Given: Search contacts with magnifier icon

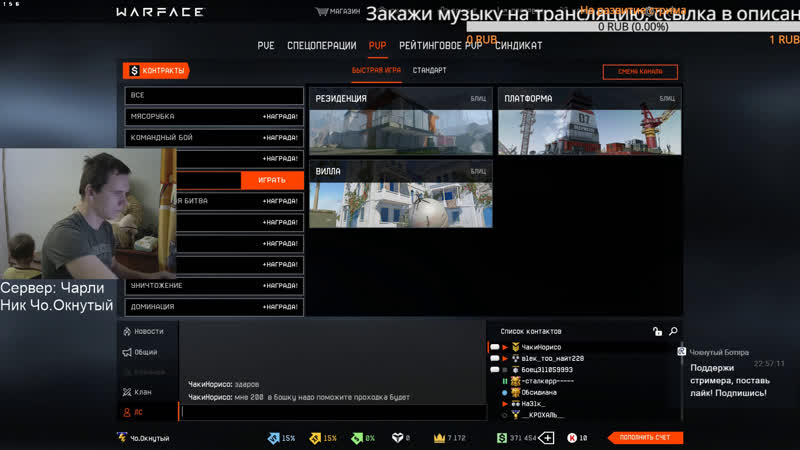Looking at the screenshot, I should (673, 332).
